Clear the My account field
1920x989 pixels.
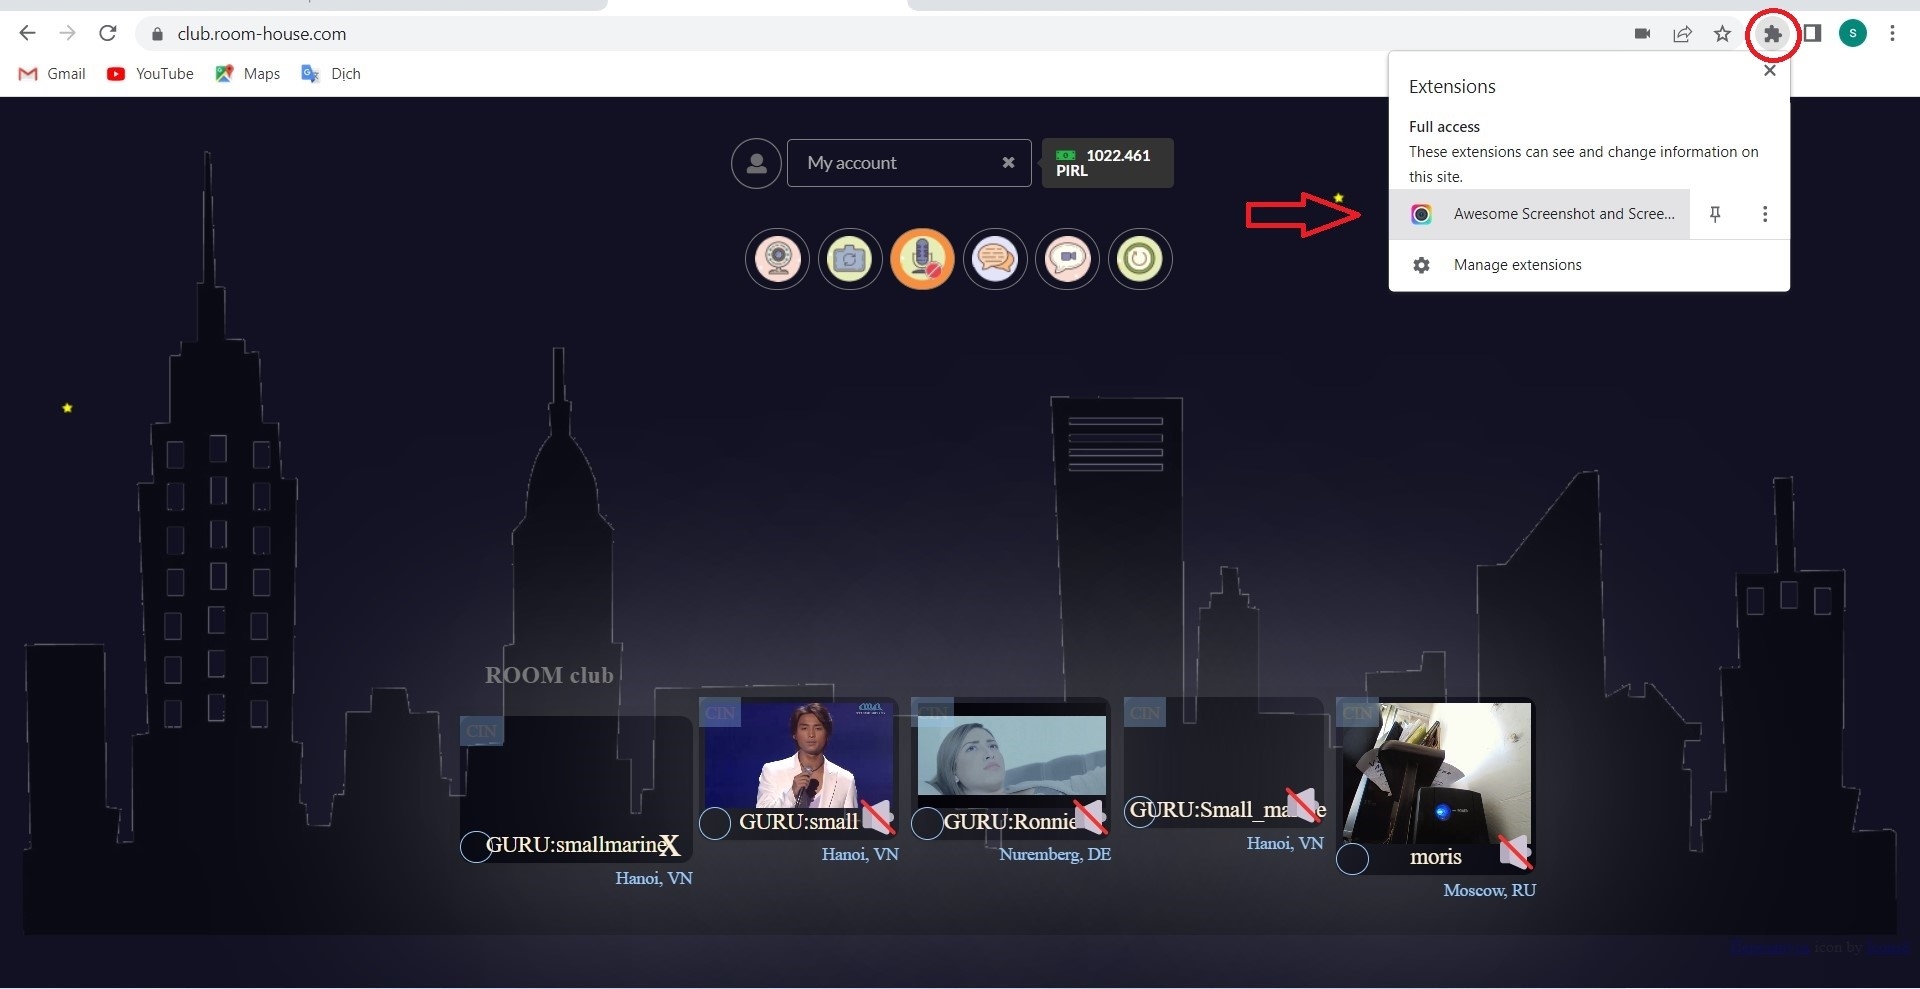pyautogui.click(x=1008, y=163)
